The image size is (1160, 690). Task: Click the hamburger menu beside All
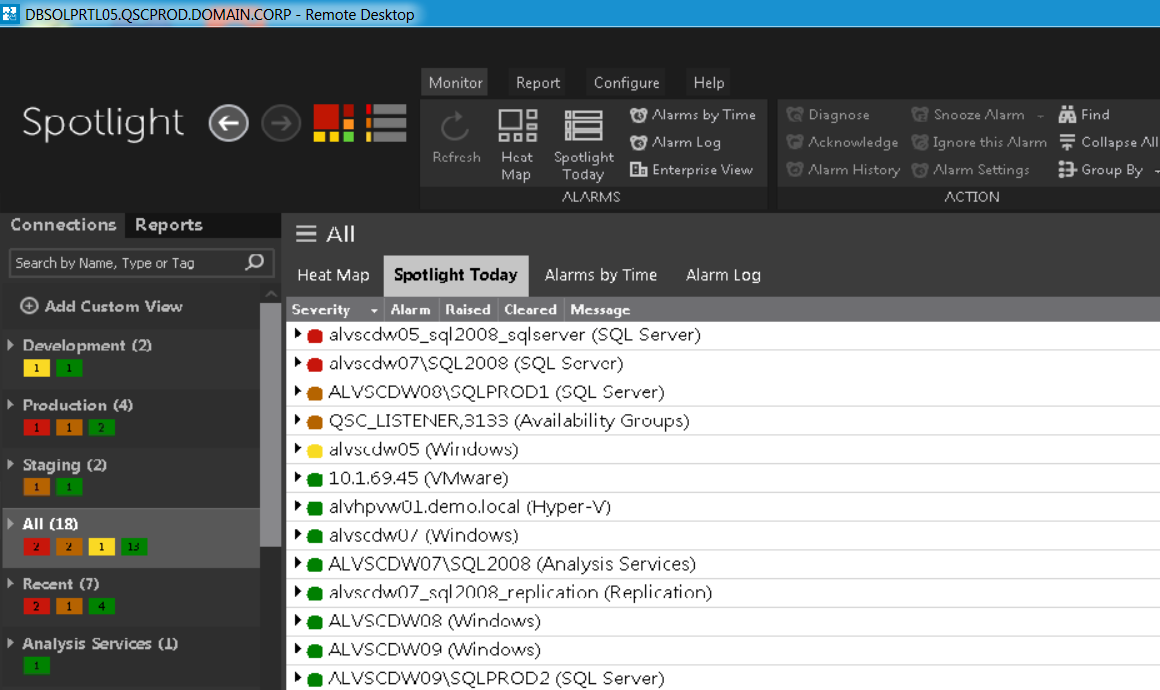coord(306,234)
